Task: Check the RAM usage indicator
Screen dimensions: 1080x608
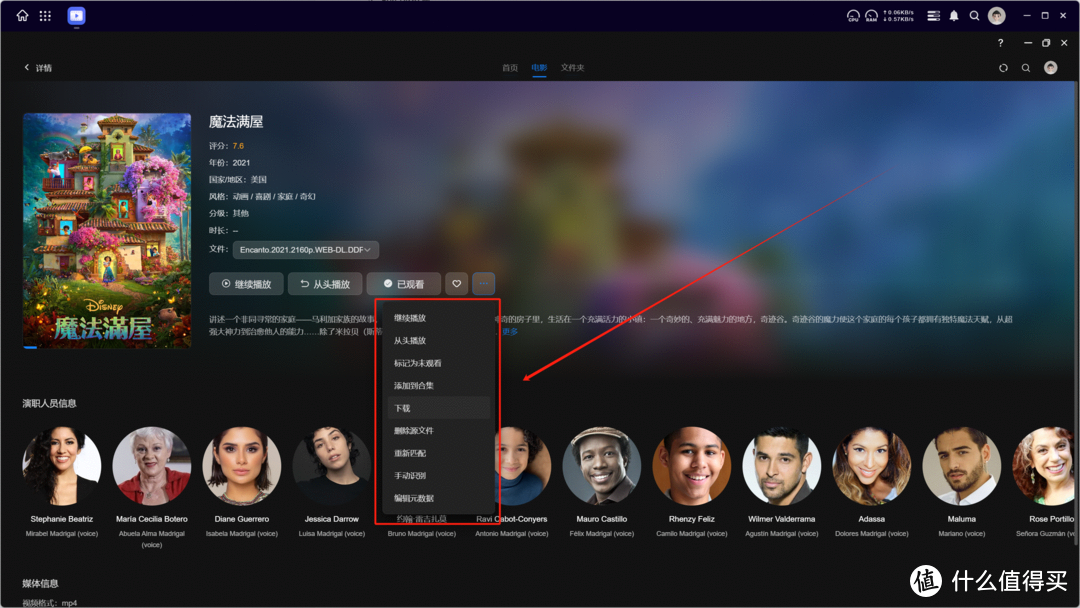Action: 871,15
